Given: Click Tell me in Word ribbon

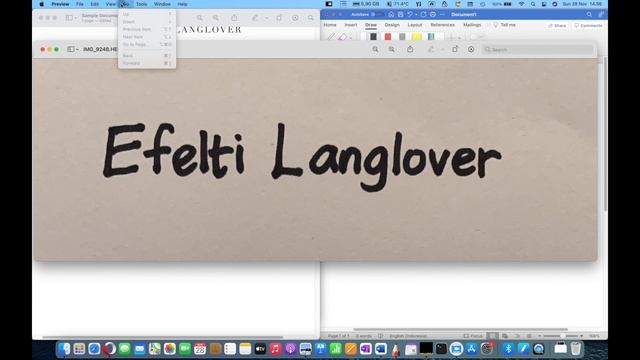Looking at the screenshot, I should (504, 25).
